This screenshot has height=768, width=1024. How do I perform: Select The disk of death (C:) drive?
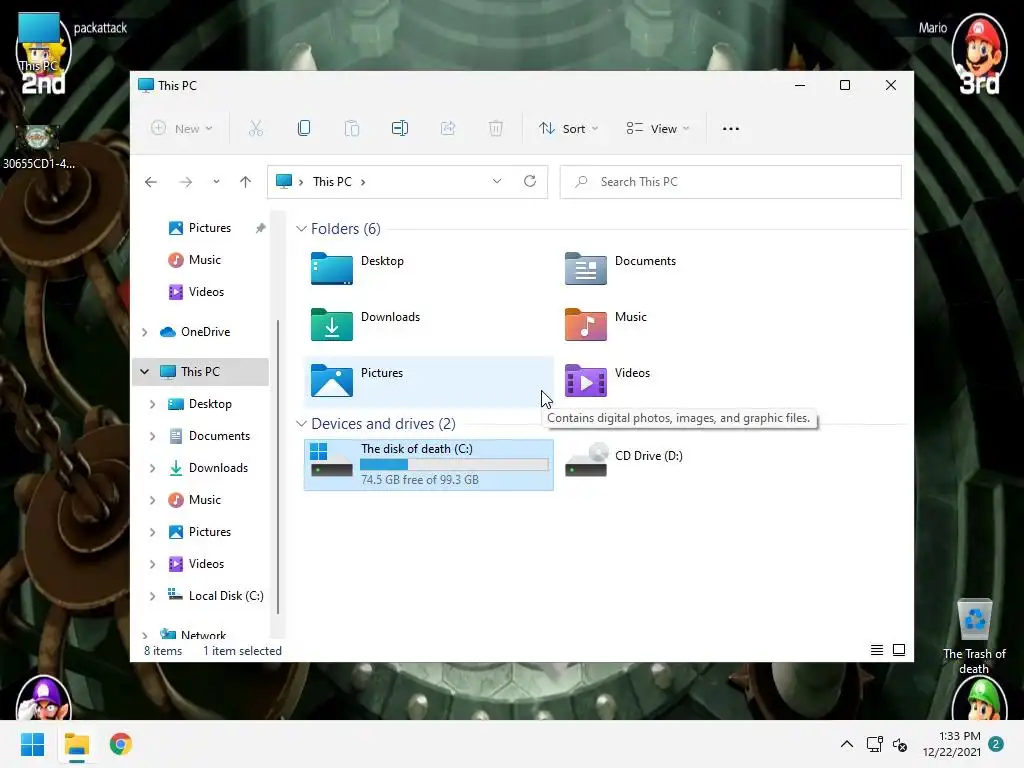pyautogui.click(x=428, y=464)
